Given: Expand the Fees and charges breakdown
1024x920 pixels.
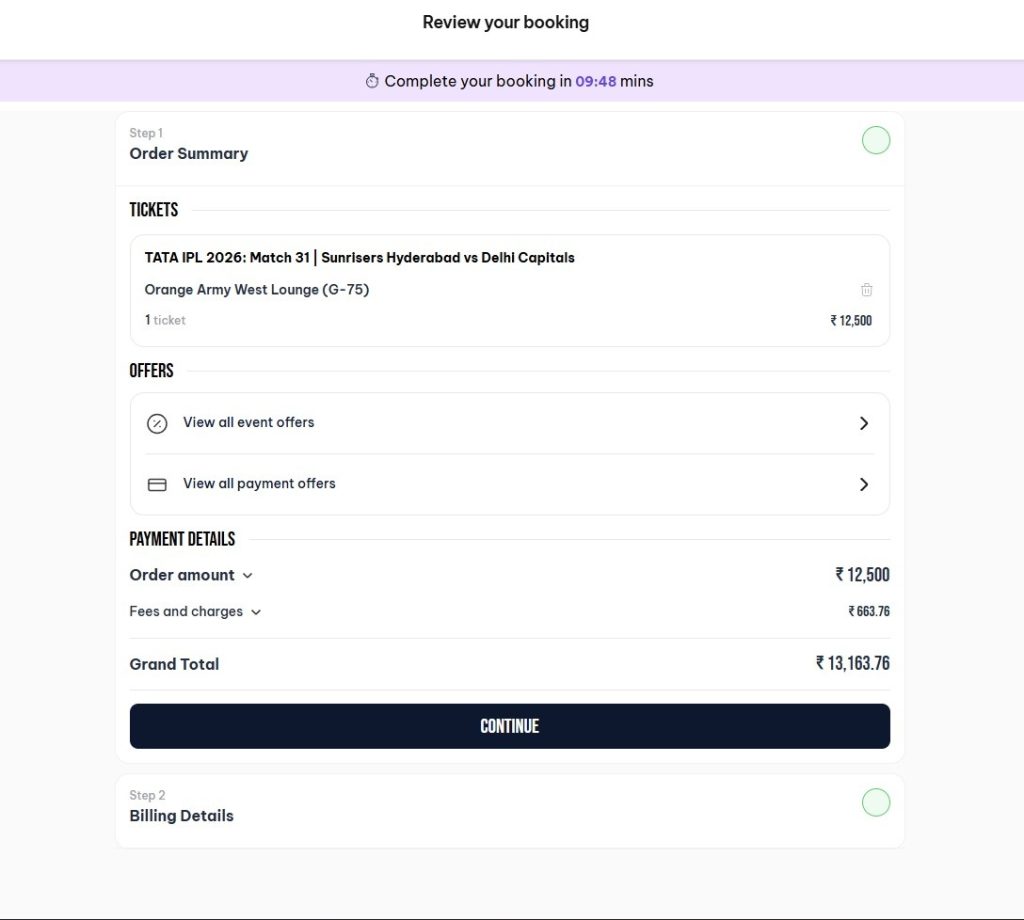Looking at the screenshot, I should pos(255,612).
